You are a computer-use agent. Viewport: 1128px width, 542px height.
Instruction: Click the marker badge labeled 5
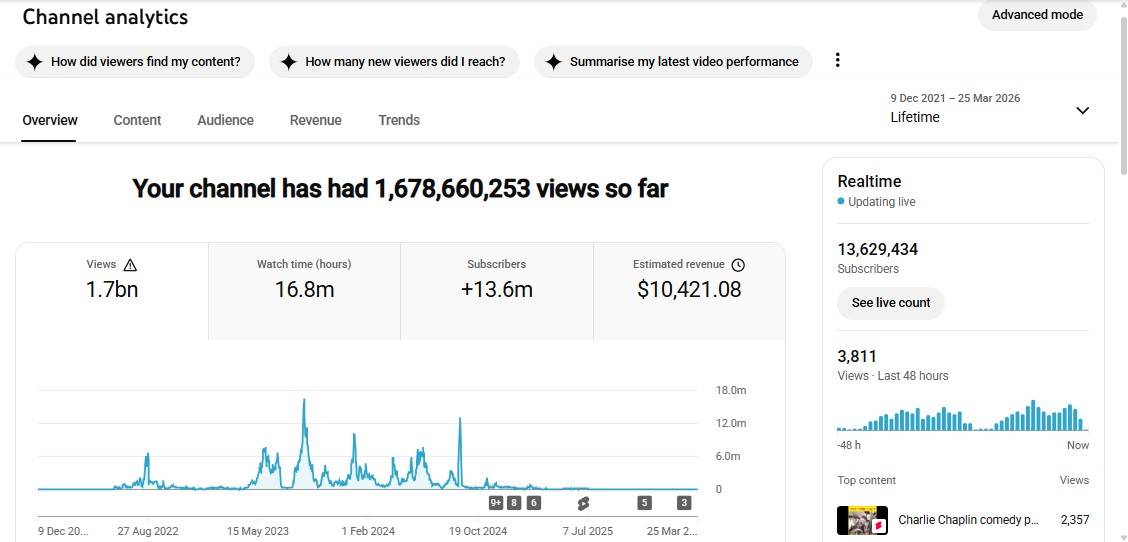coord(644,503)
